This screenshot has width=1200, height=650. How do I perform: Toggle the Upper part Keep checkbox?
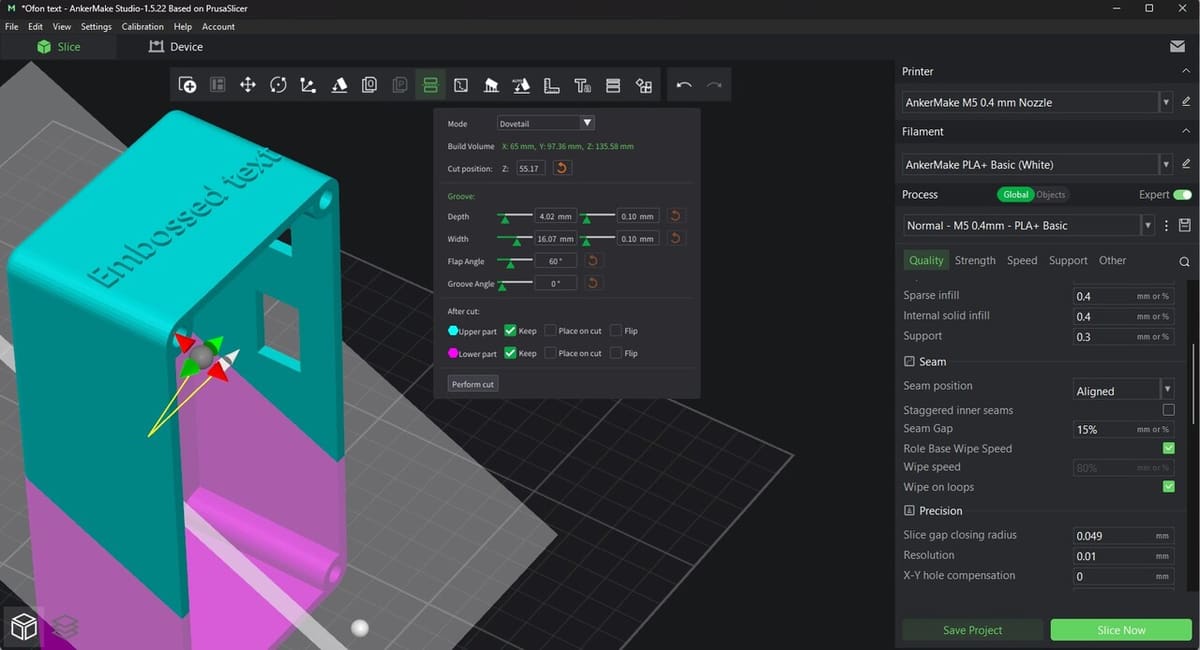coord(510,331)
